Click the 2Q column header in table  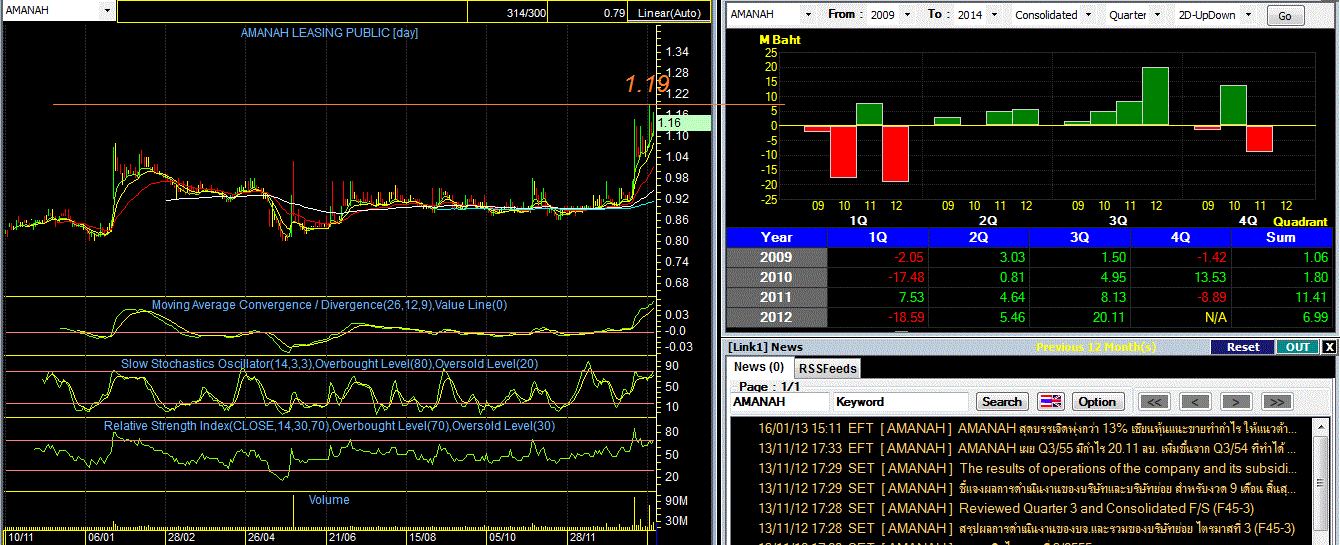point(979,237)
